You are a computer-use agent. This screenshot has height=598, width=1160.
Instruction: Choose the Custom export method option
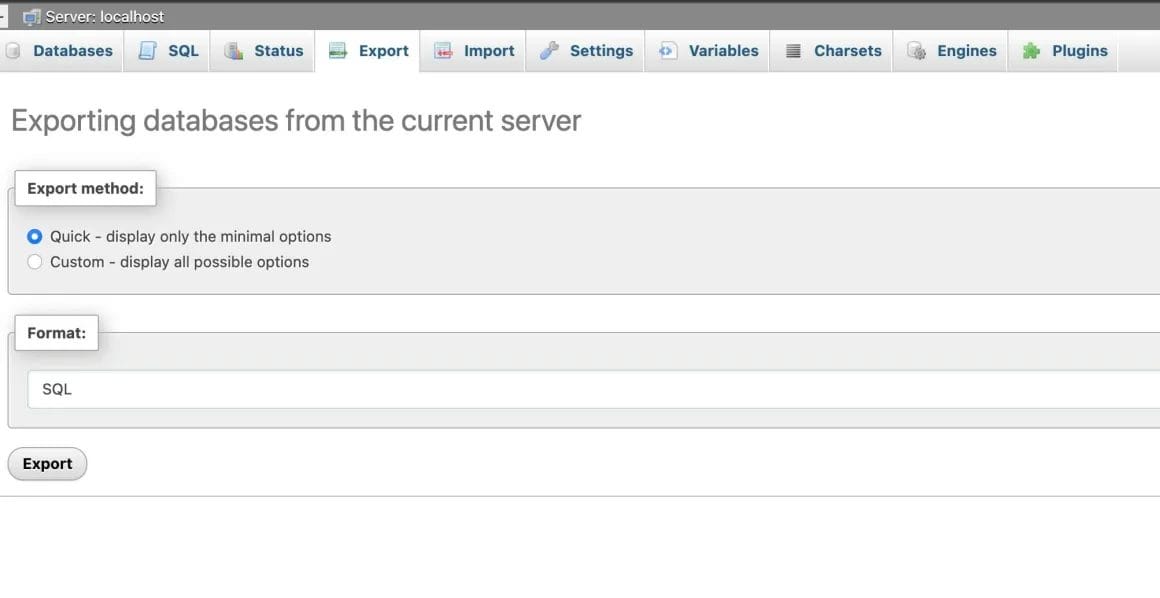(34, 261)
